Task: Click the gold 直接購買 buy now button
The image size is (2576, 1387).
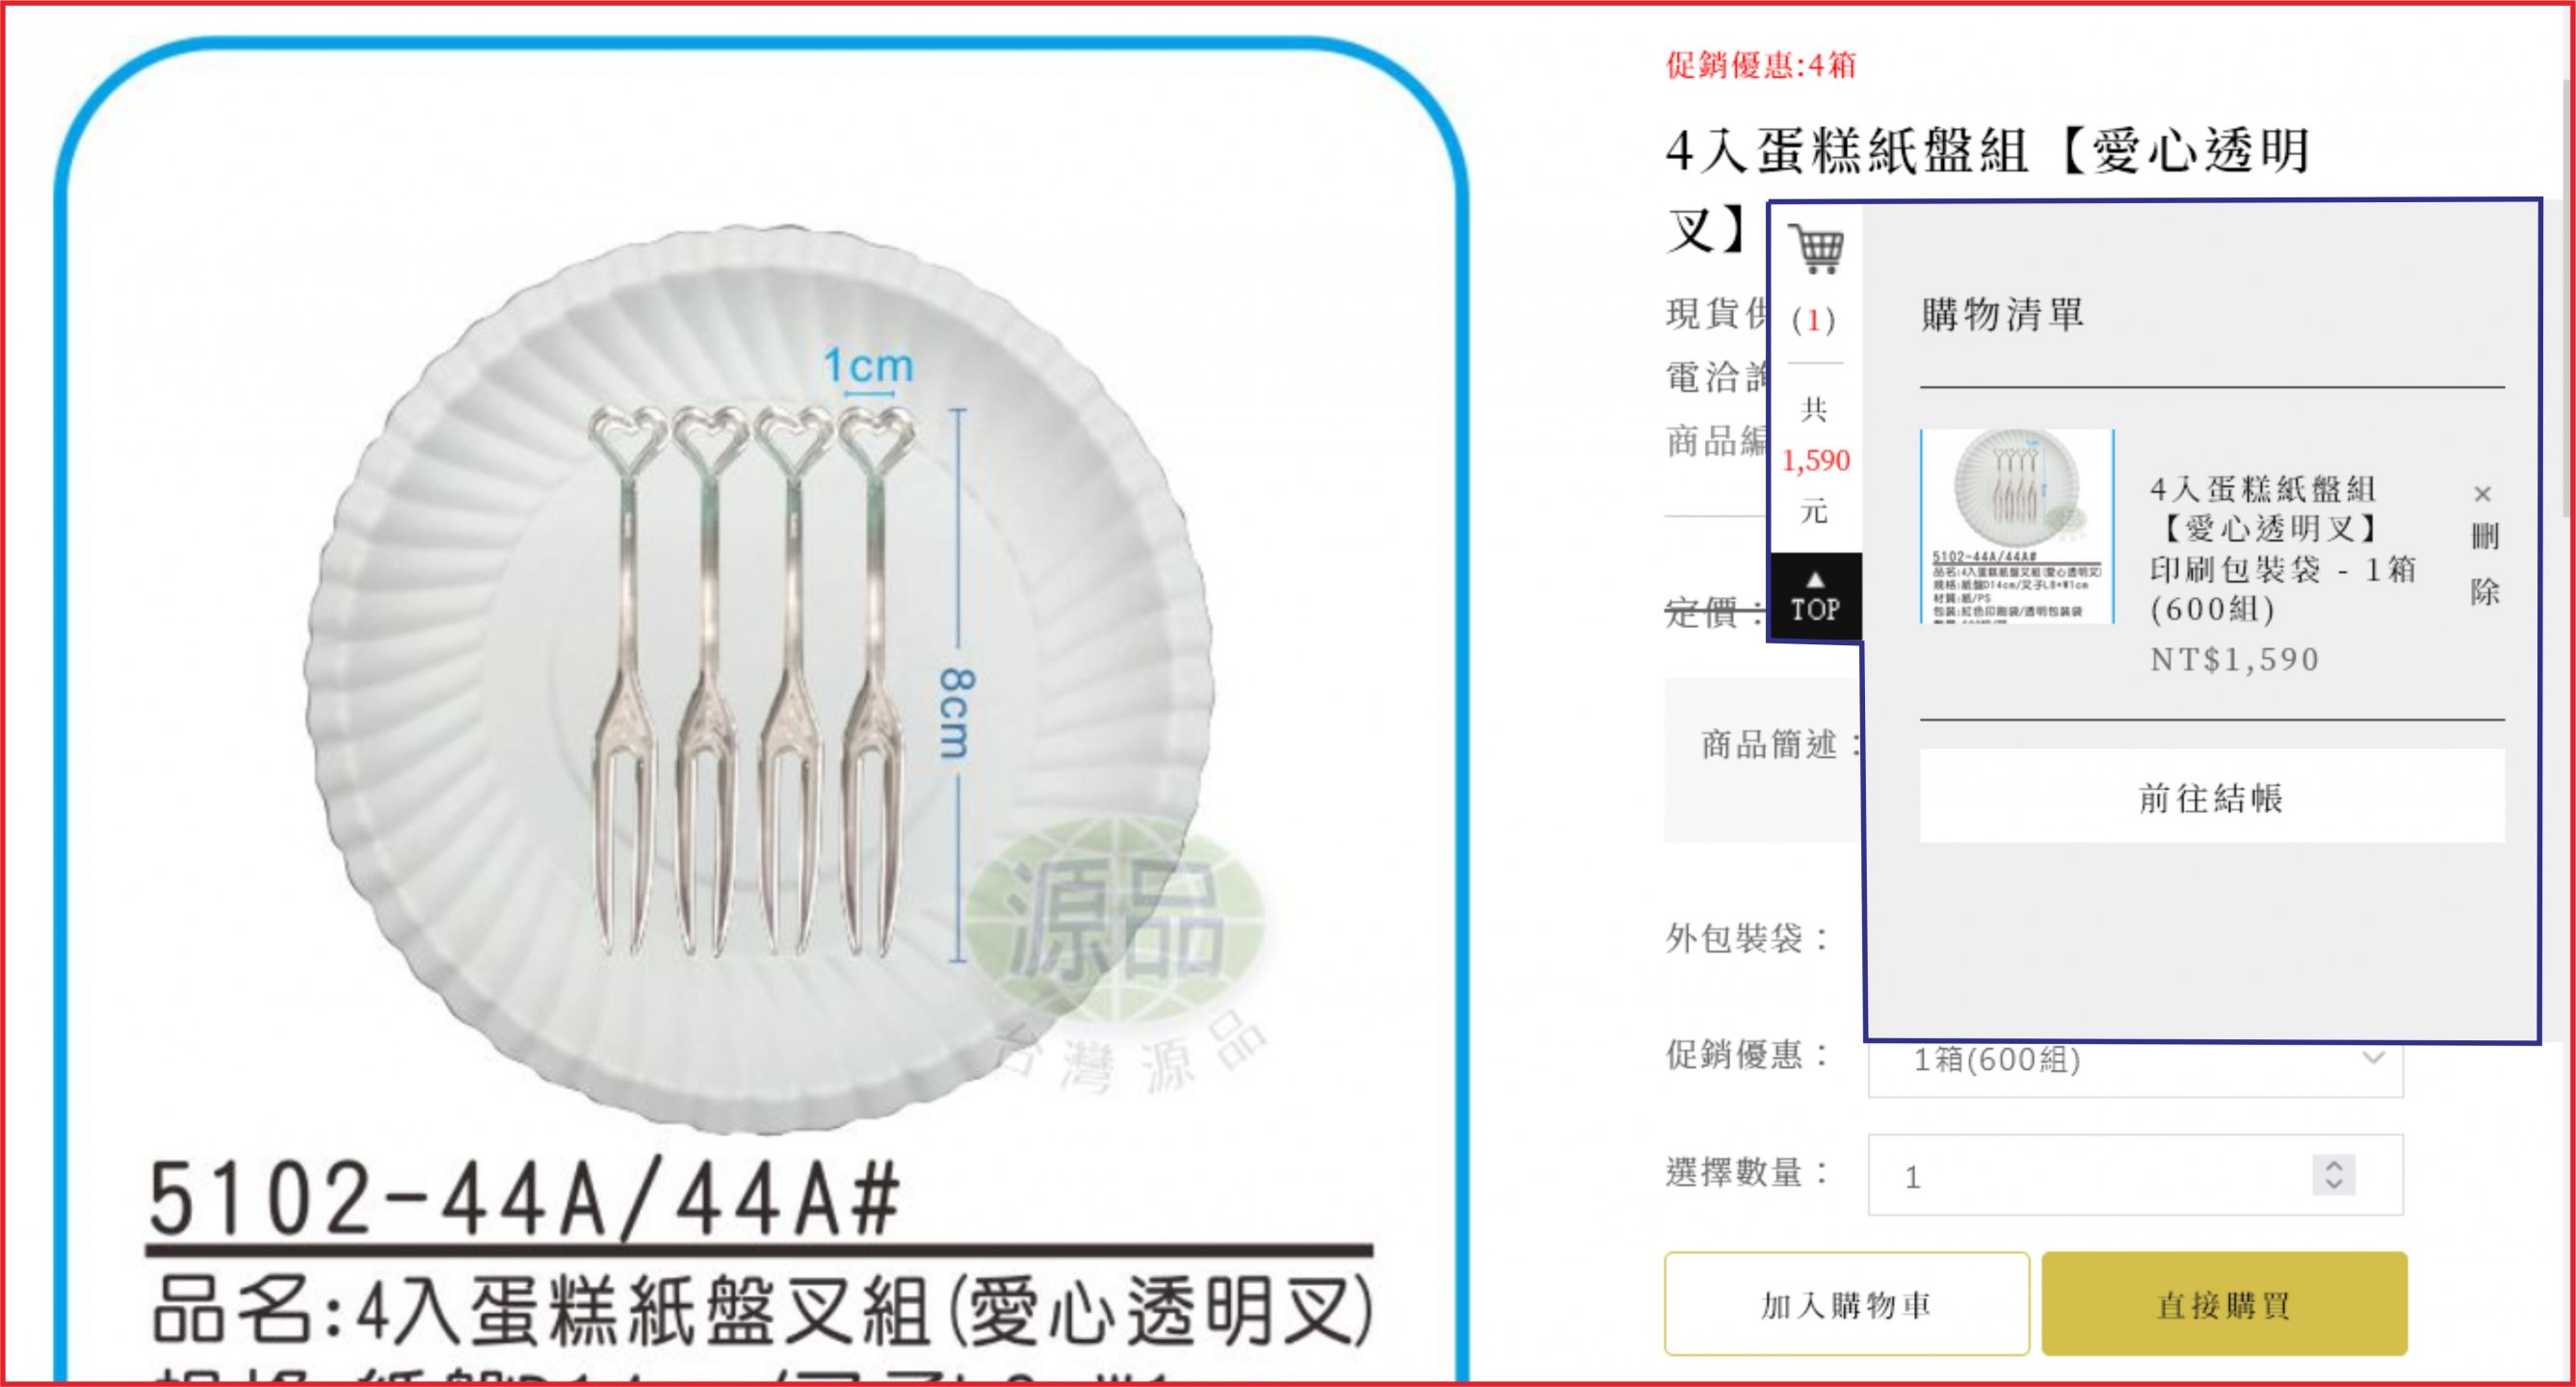Action: click(x=2224, y=1304)
